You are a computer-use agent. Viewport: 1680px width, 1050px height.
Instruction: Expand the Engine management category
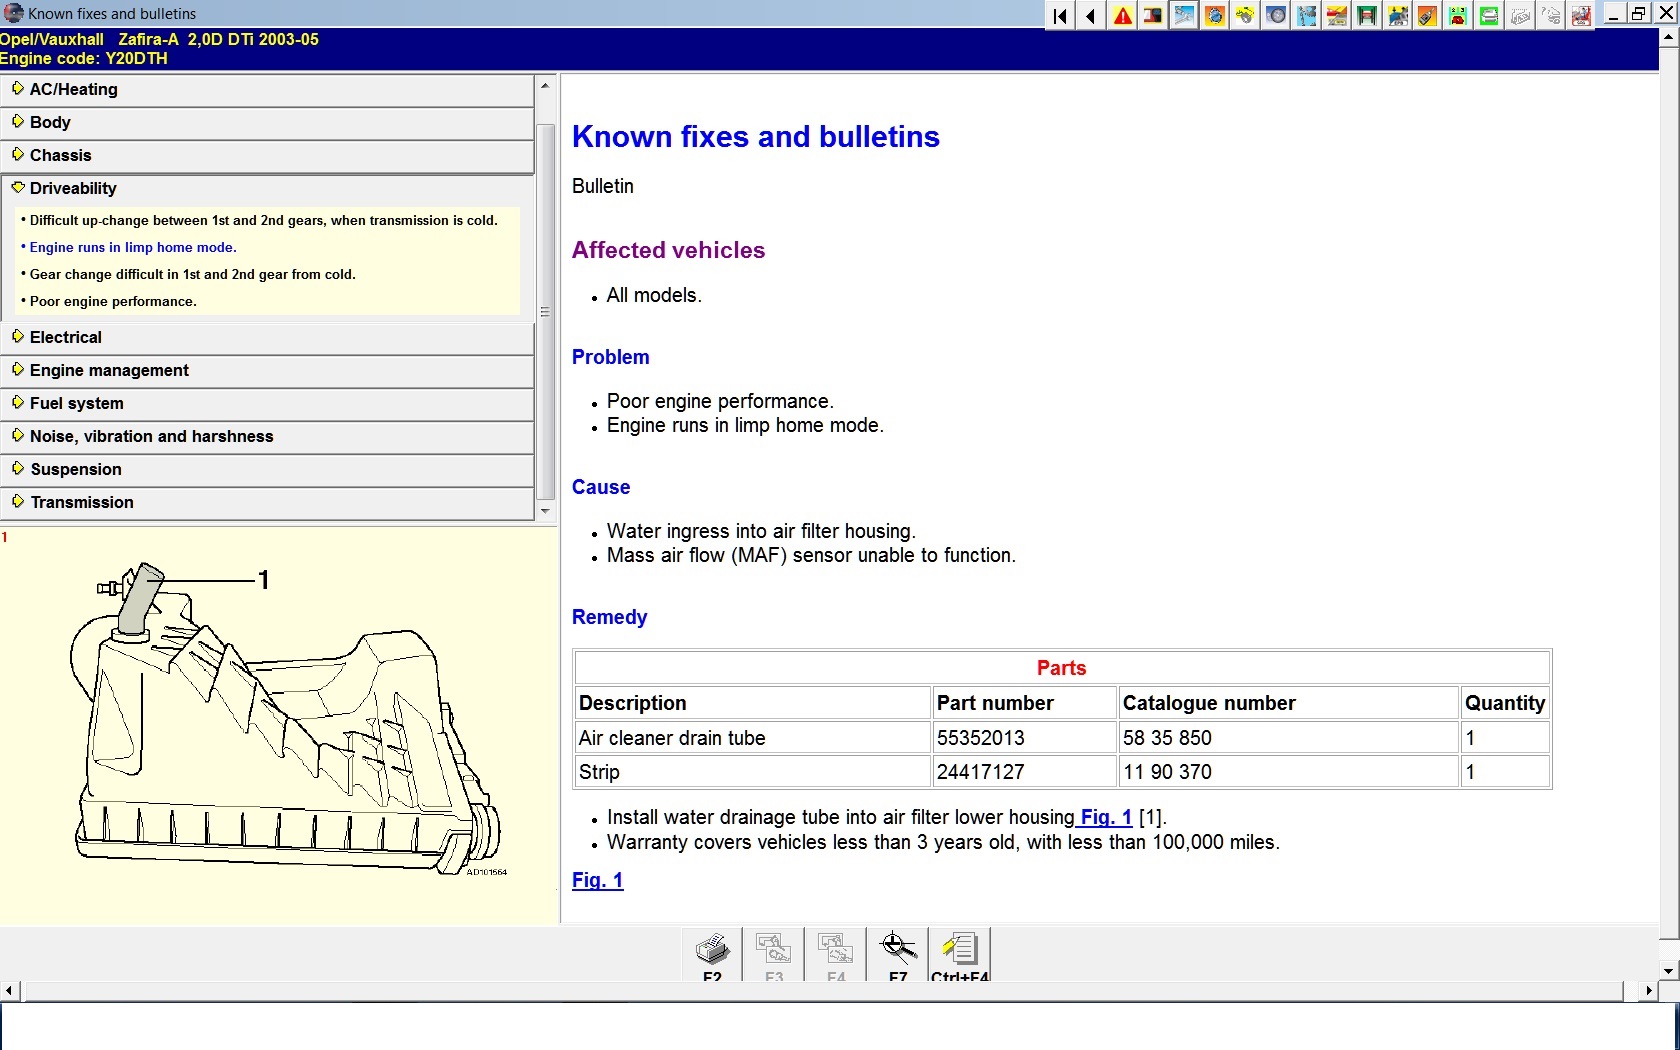pos(109,370)
